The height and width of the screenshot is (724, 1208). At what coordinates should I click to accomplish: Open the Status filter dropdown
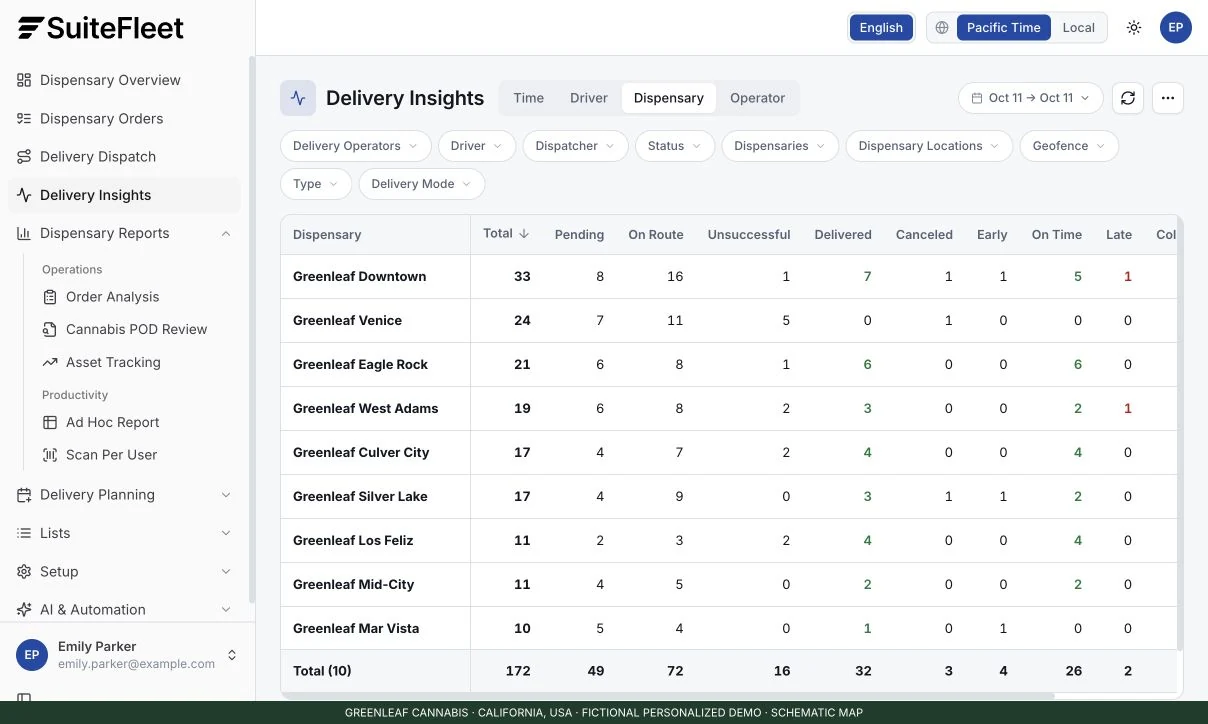point(675,146)
